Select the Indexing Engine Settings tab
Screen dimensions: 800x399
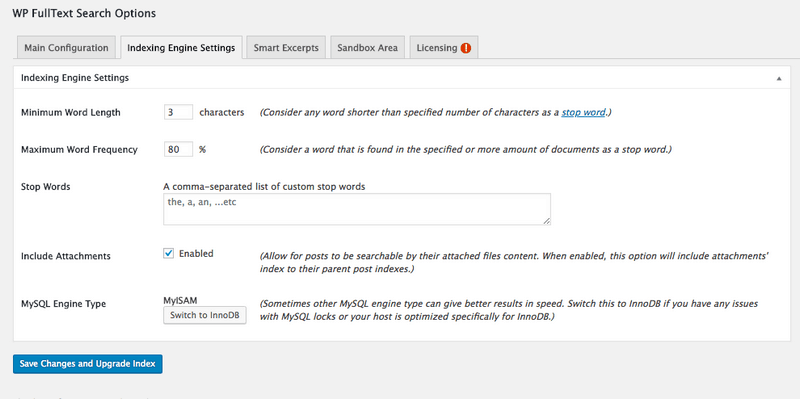181,48
